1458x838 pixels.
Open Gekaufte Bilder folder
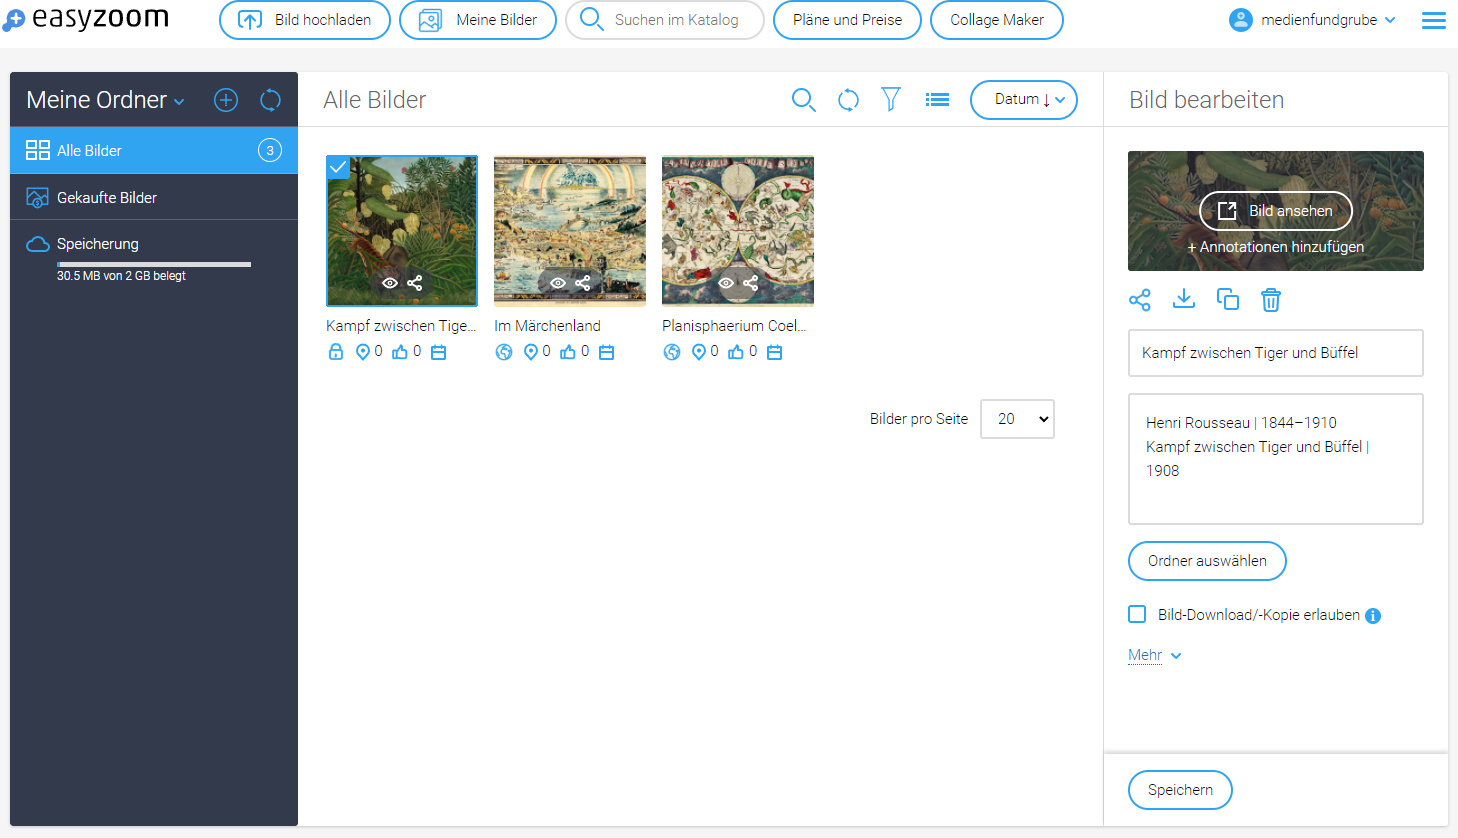(154, 197)
